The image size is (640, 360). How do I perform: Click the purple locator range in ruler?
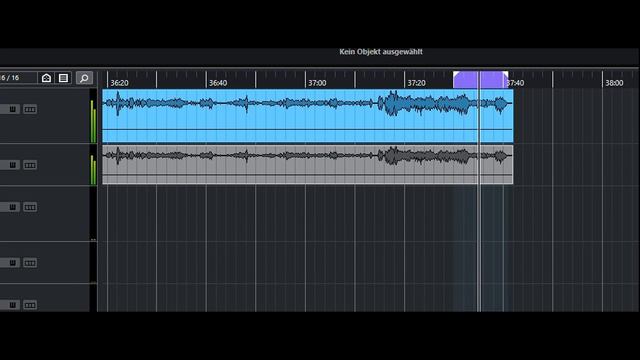click(x=480, y=80)
